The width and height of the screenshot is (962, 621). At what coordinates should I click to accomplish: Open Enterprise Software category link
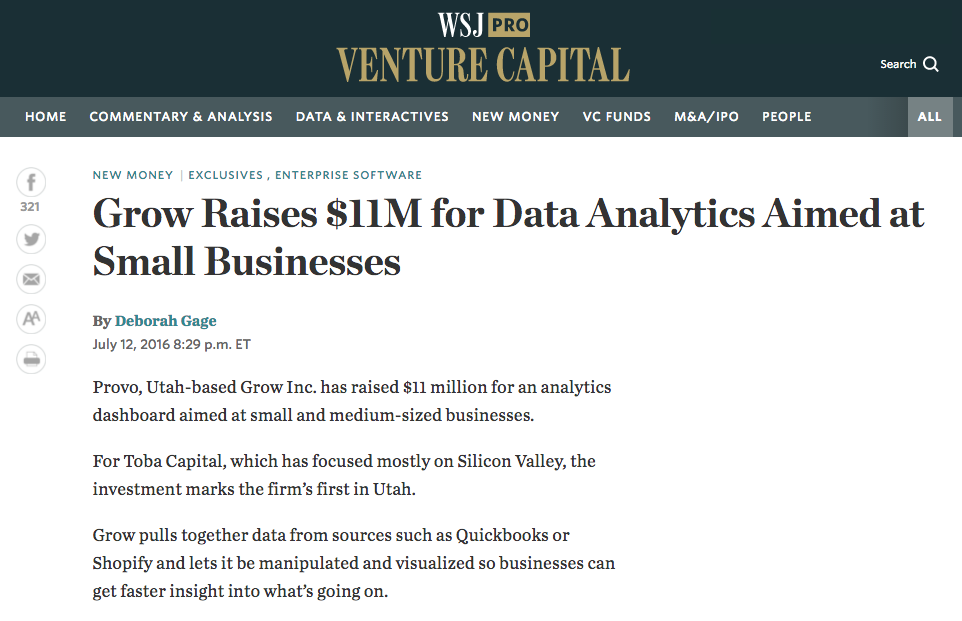[x=348, y=175]
